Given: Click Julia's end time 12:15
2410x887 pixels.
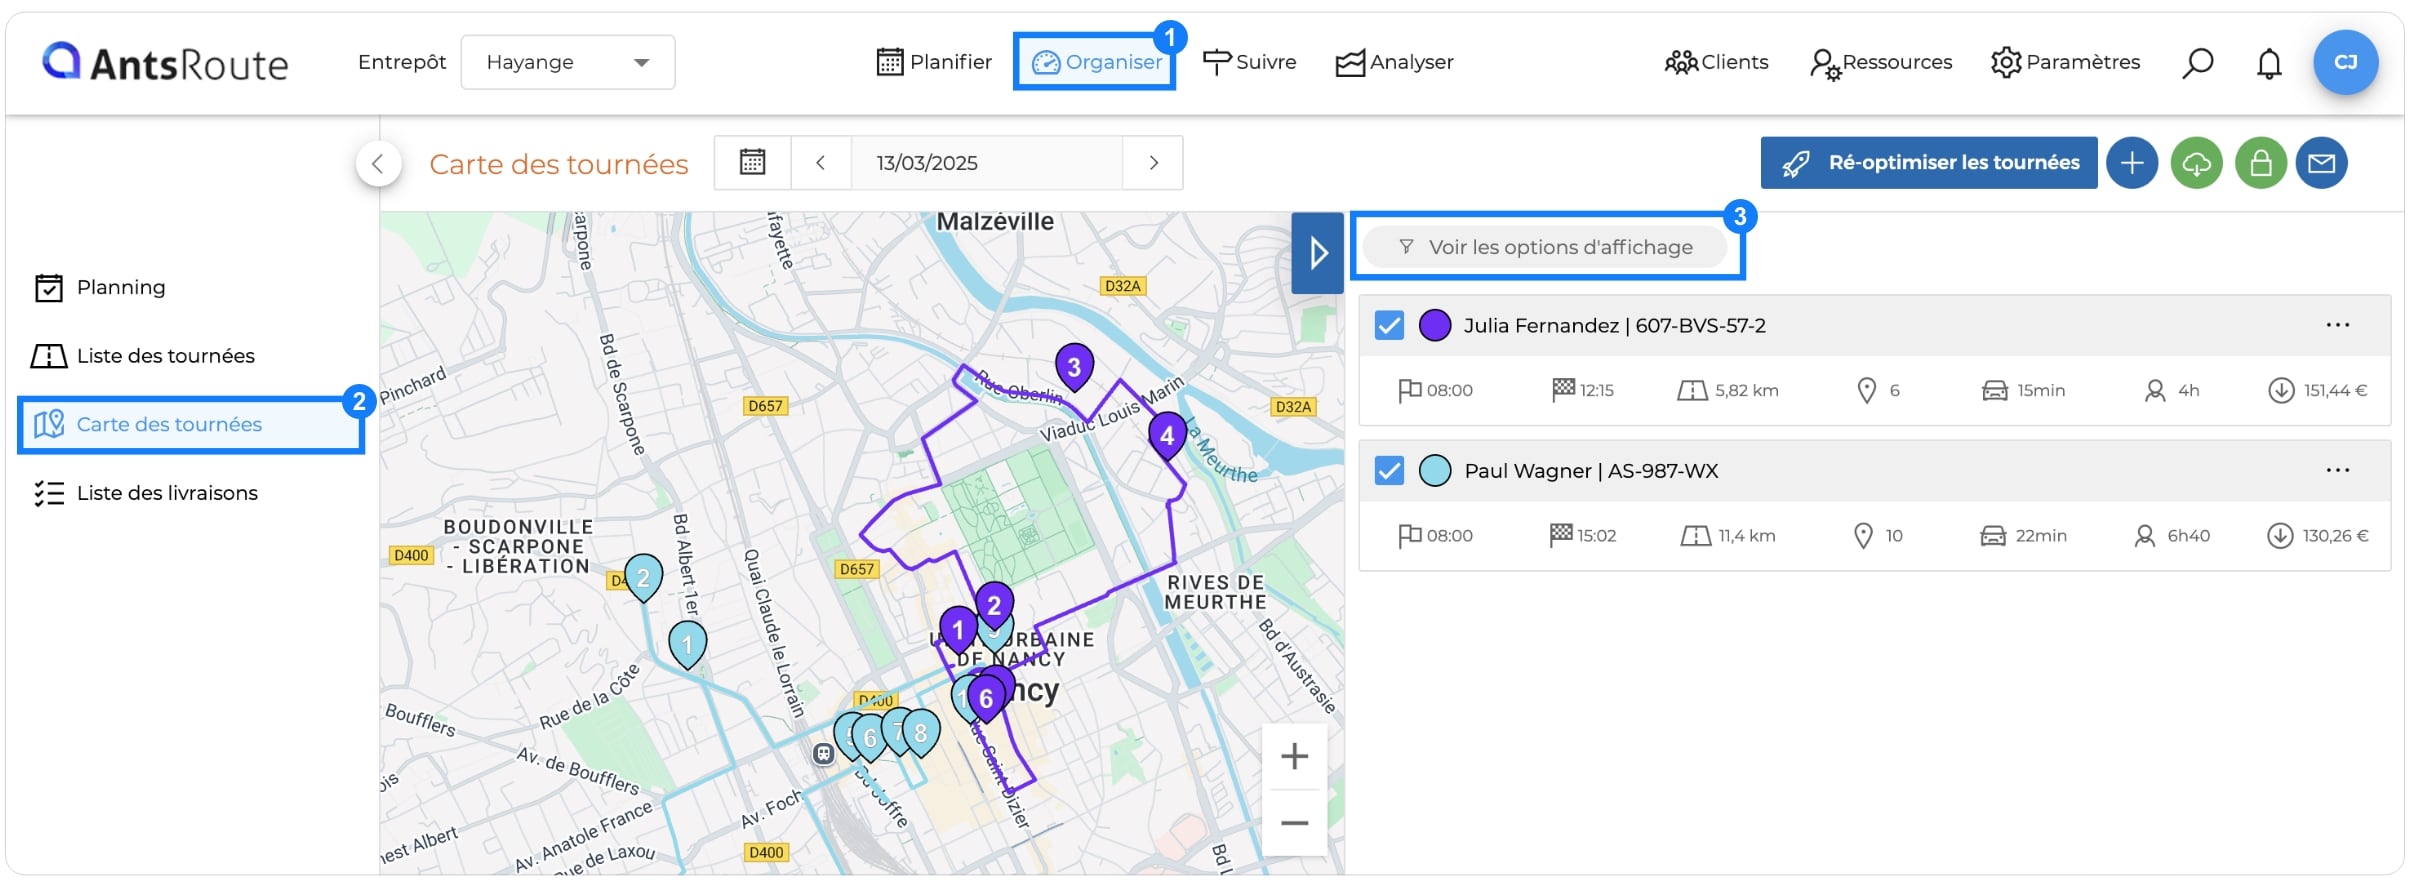Looking at the screenshot, I should coord(1583,390).
